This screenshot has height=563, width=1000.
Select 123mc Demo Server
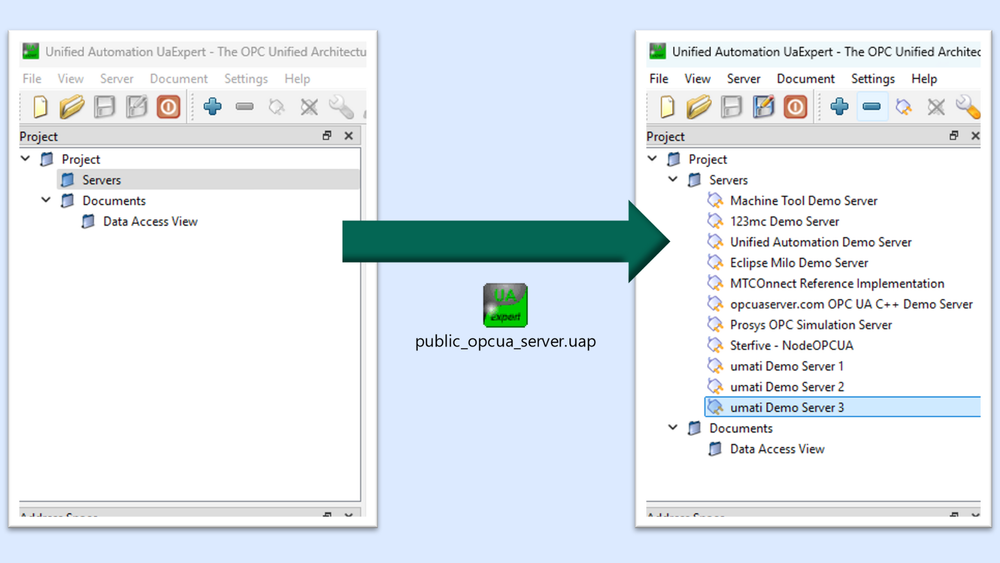pyautogui.click(x=784, y=221)
